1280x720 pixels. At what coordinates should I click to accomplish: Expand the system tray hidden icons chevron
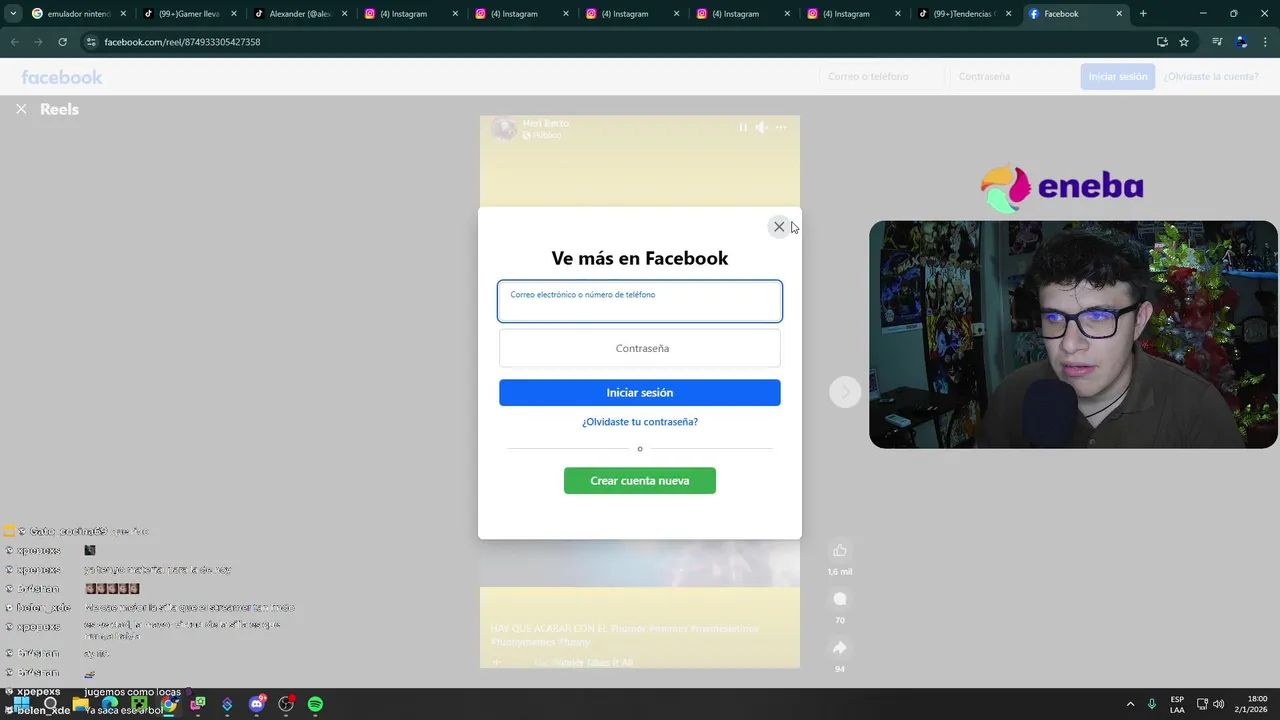[1130, 704]
